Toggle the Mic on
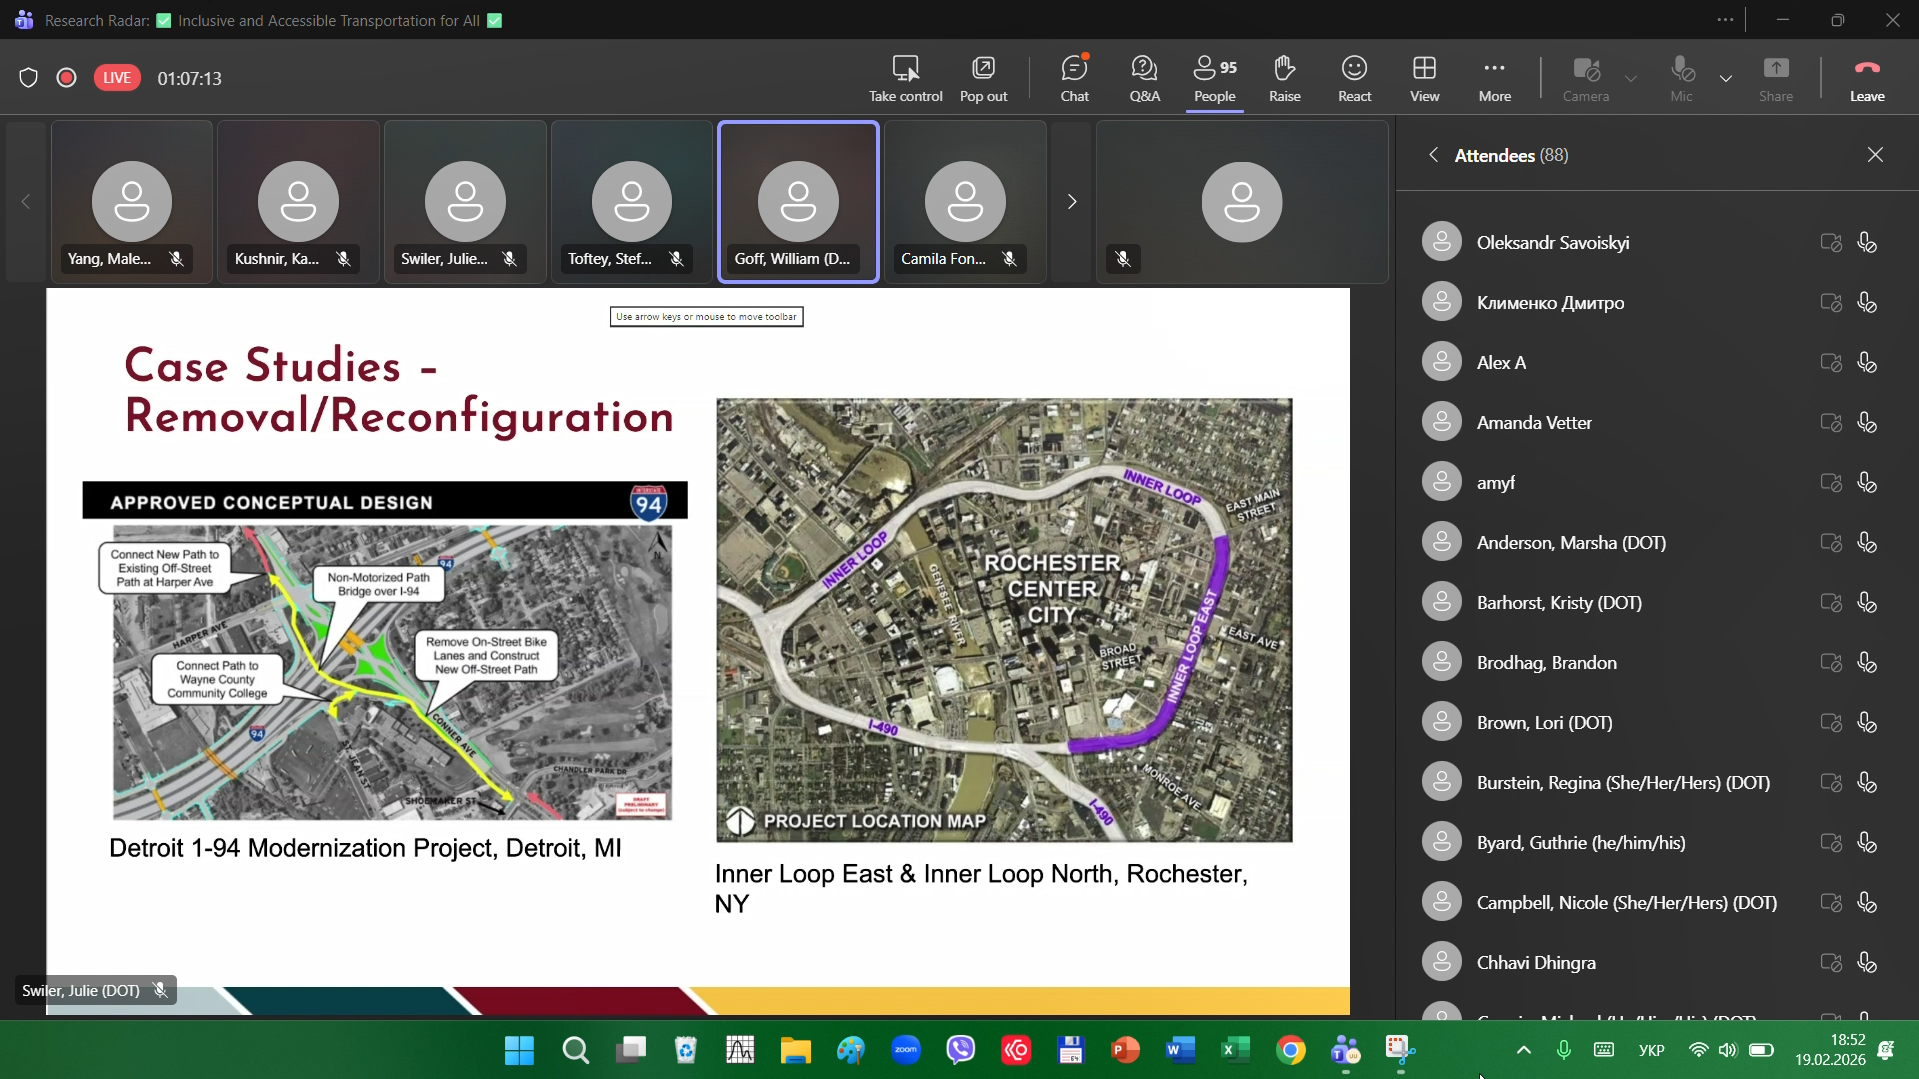The height and width of the screenshot is (1079, 1919). click(1681, 78)
